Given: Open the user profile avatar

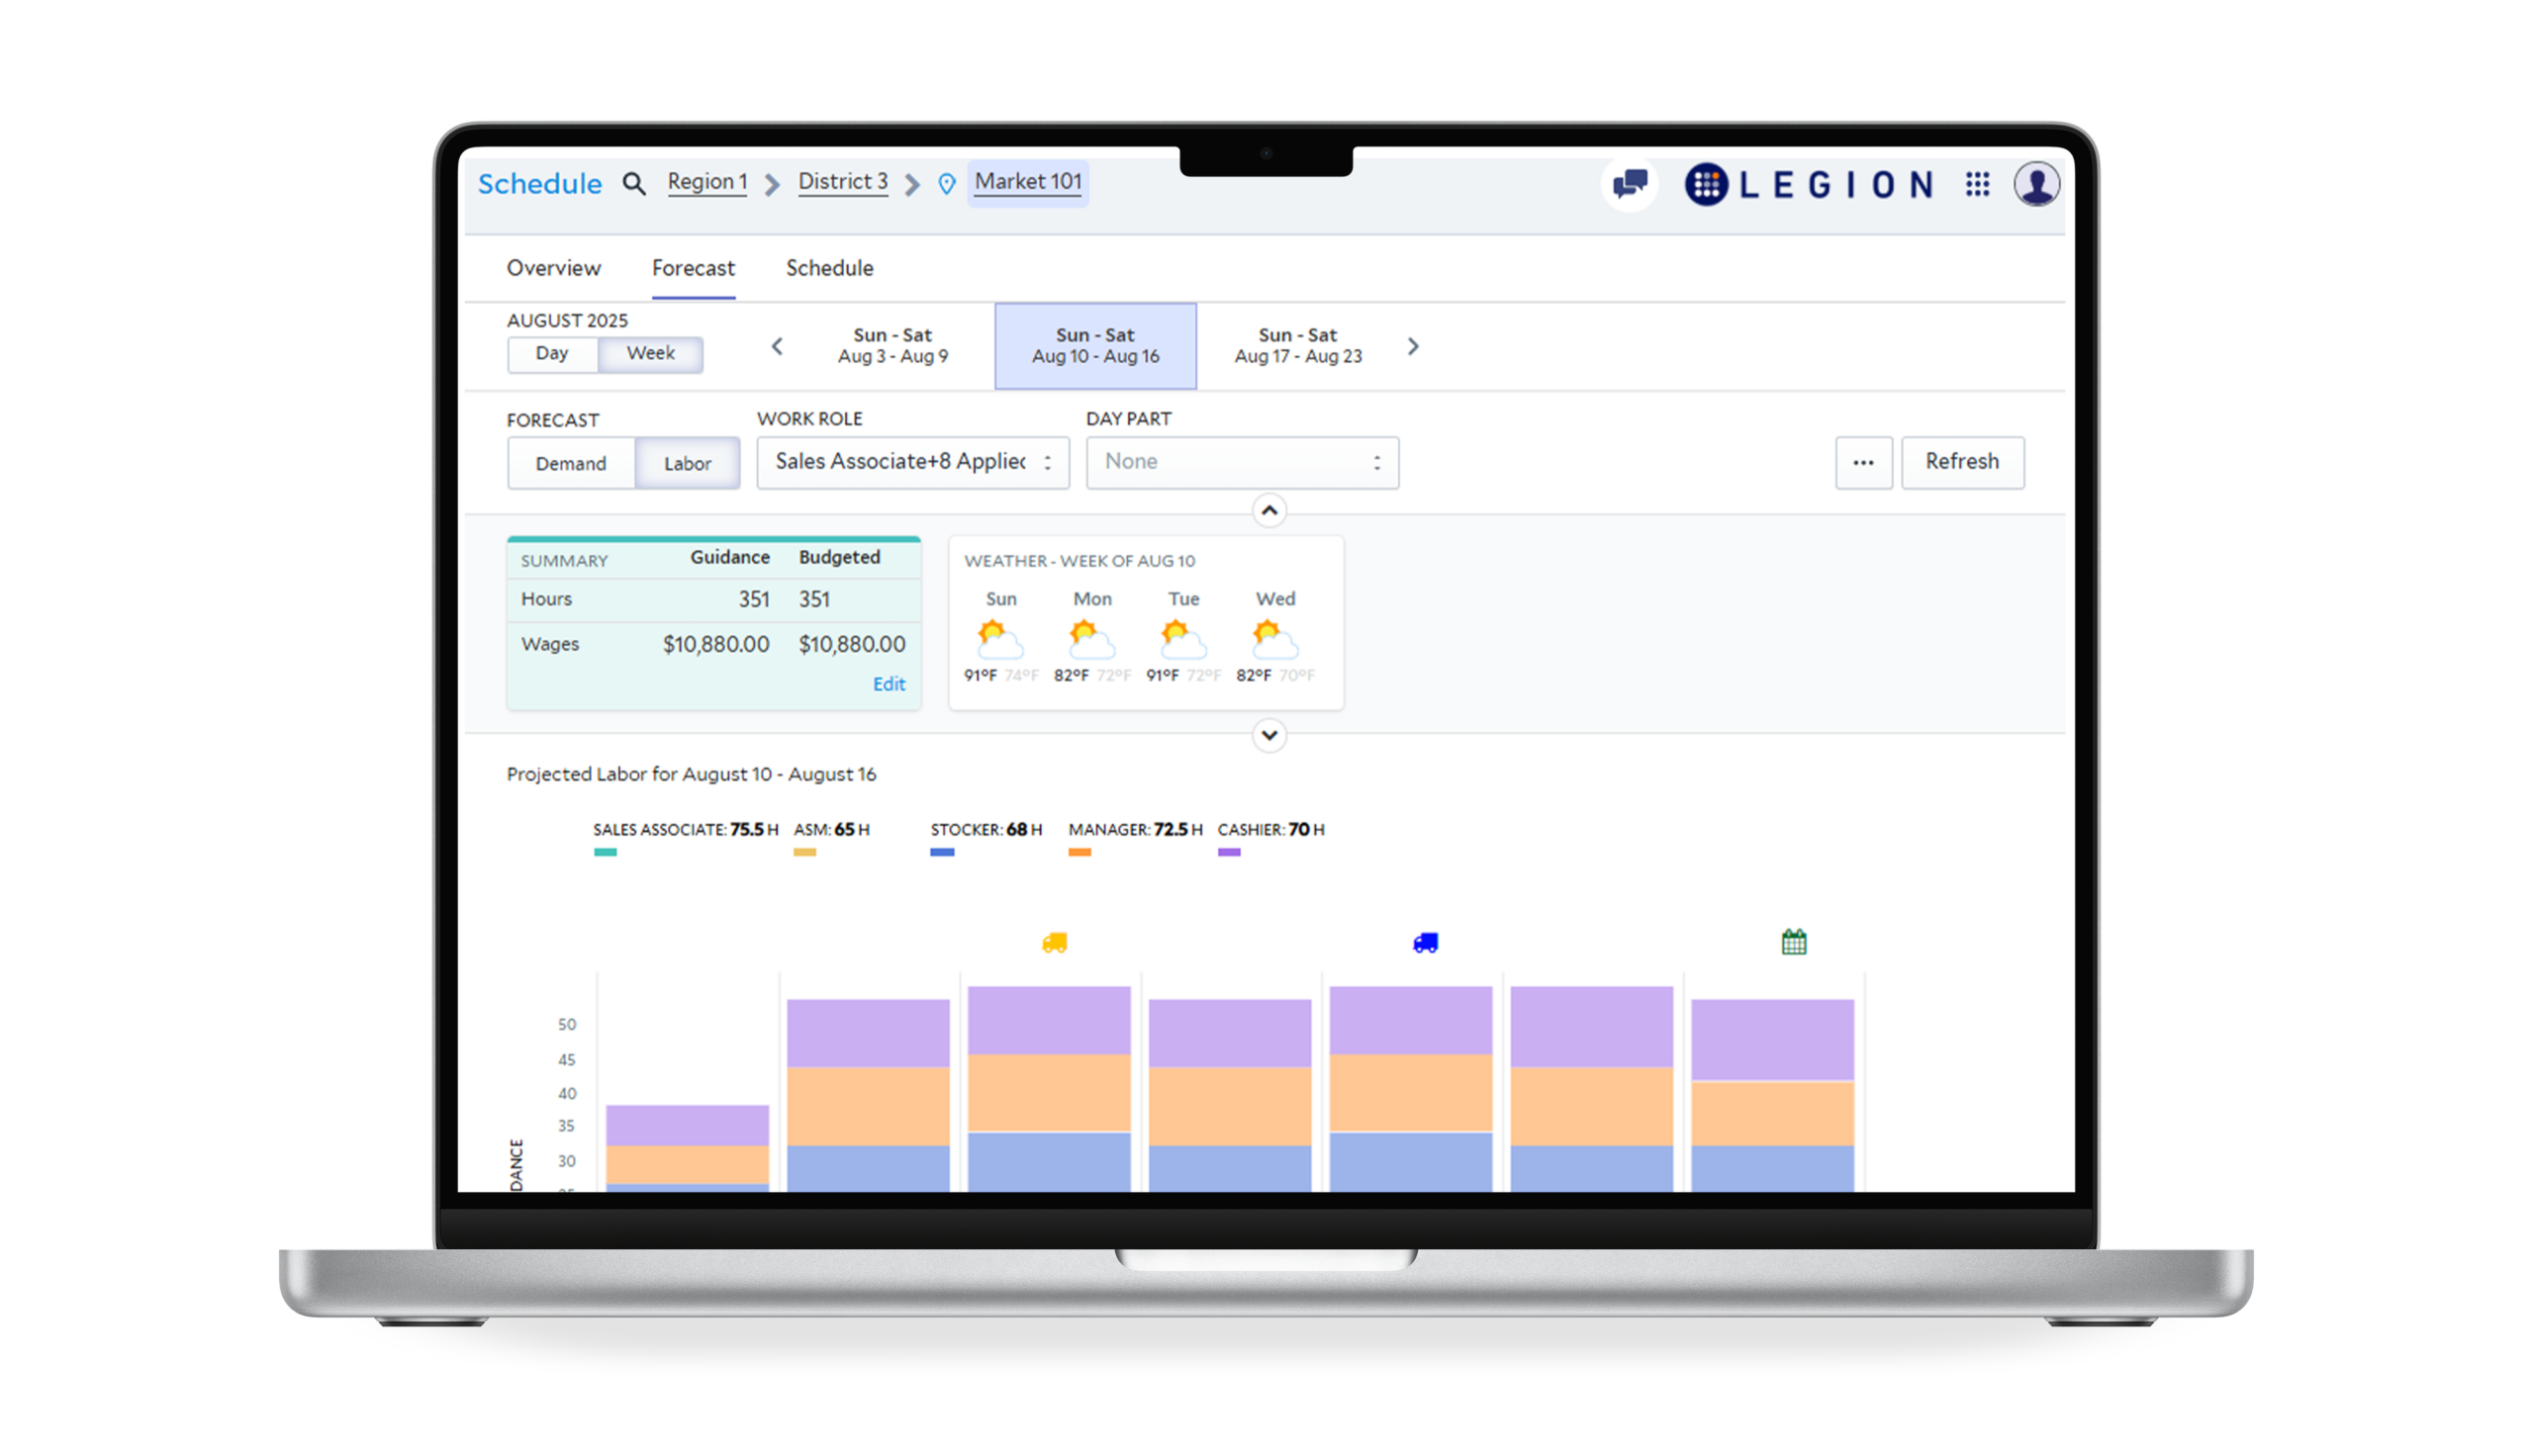Looking at the screenshot, I should (2036, 184).
